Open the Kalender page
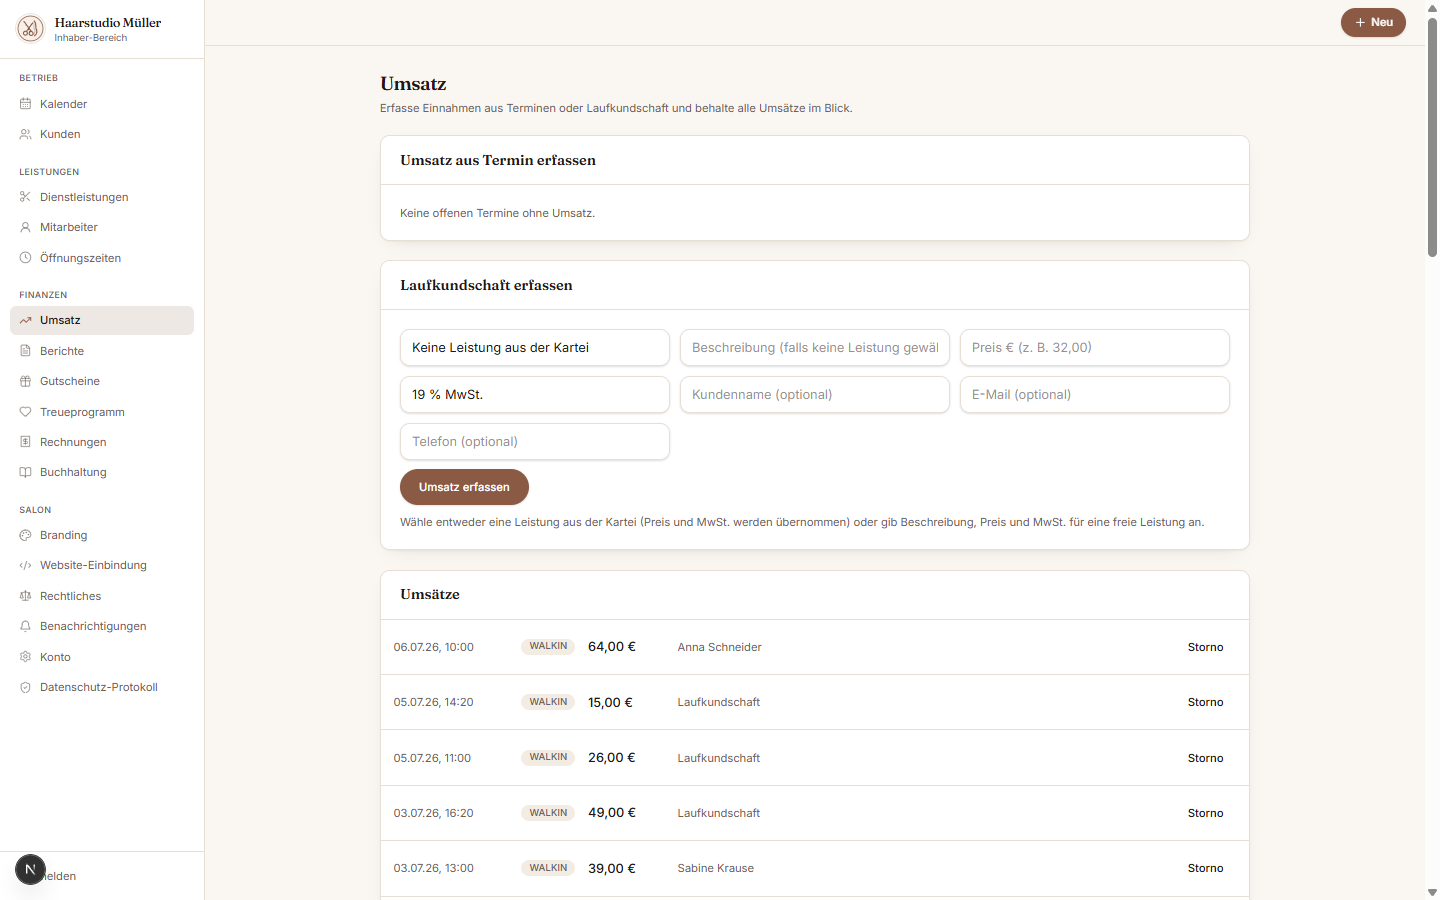 point(102,104)
